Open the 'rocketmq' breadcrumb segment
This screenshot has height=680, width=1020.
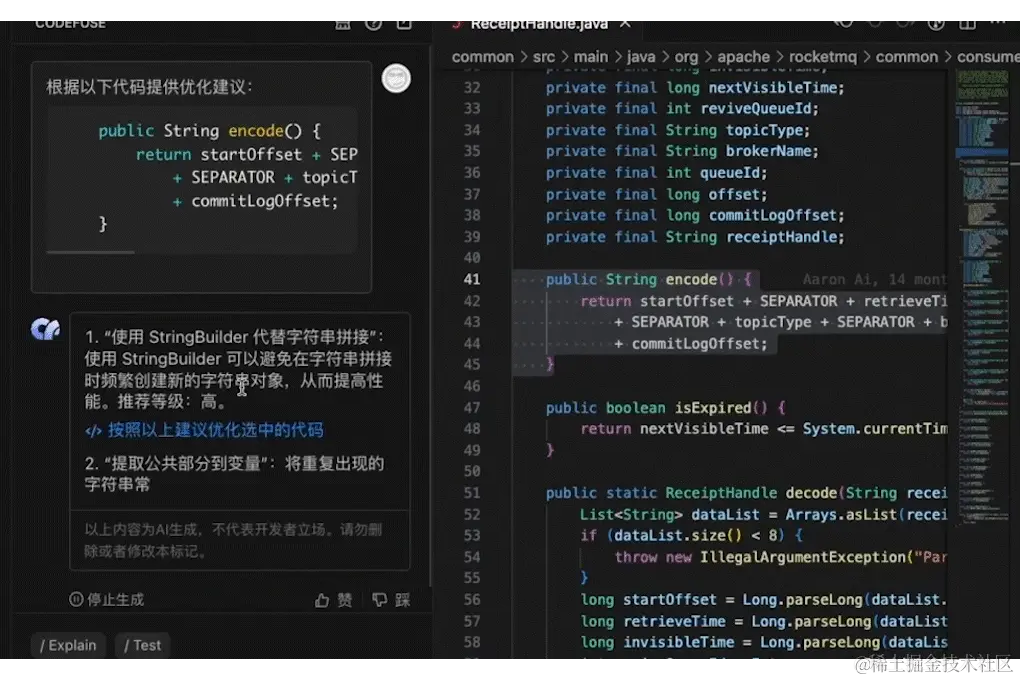823,57
